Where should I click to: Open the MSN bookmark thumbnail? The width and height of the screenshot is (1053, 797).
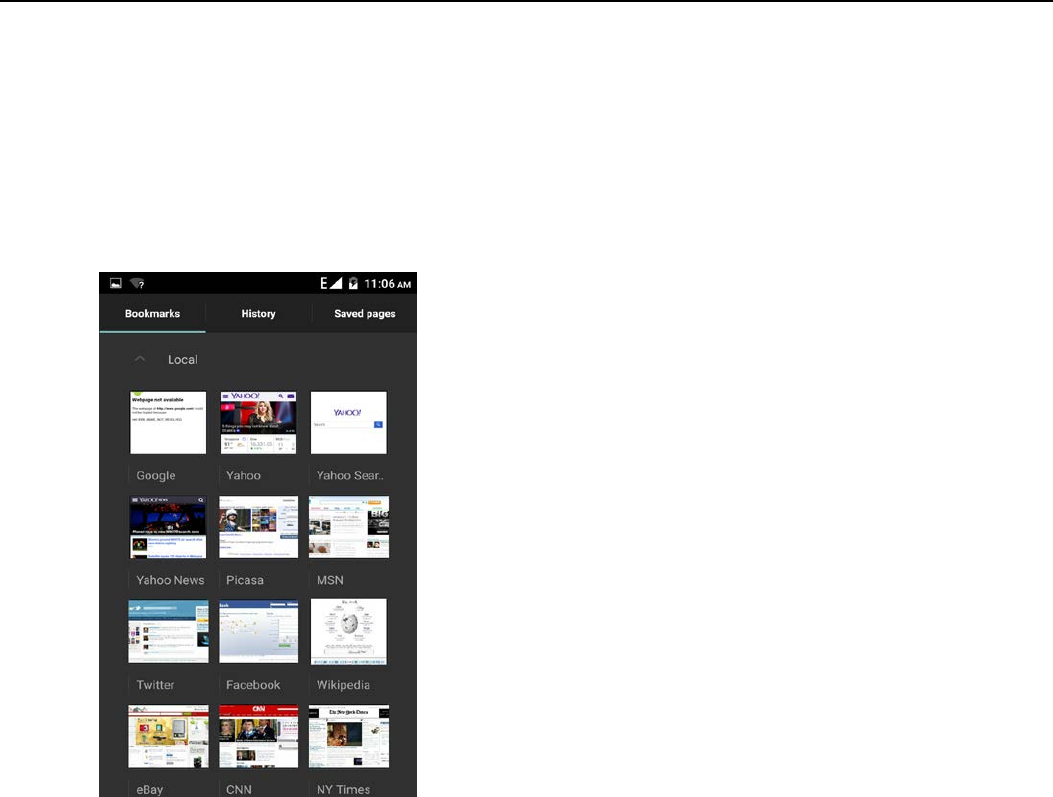[349, 527]
